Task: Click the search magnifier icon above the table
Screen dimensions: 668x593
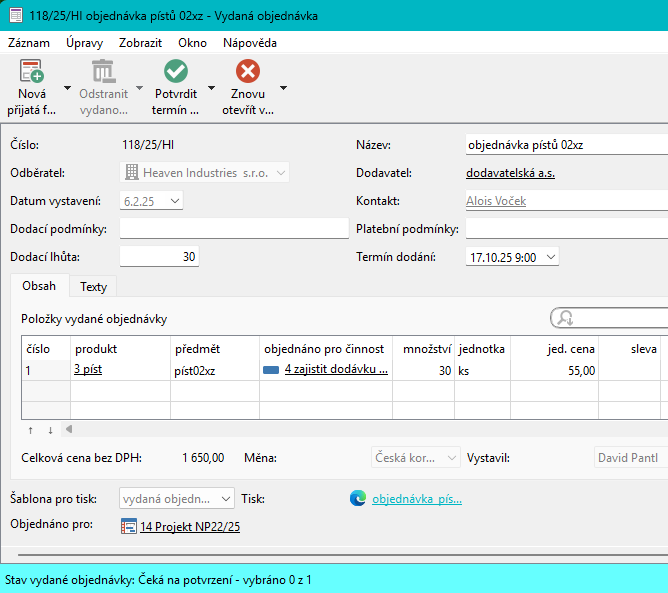Action: point(566,318)
